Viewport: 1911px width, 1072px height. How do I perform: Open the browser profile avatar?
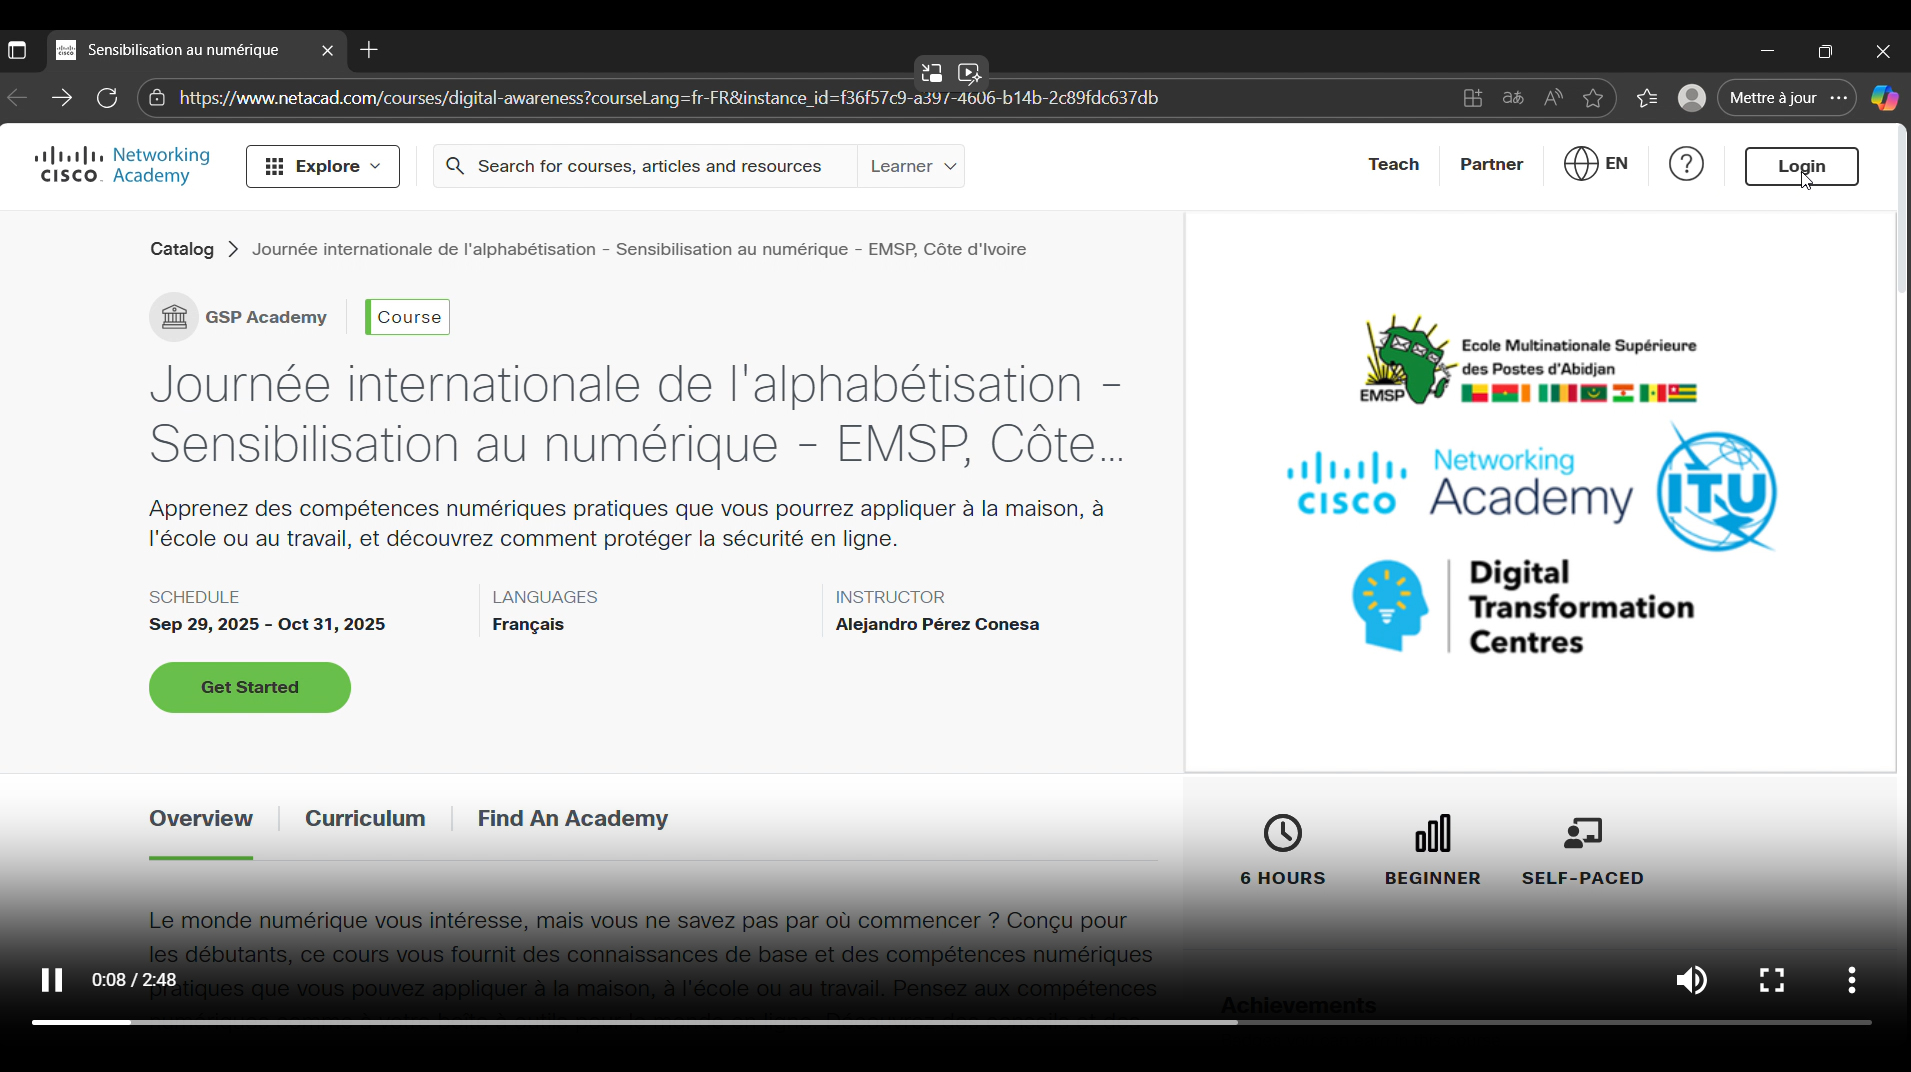(1691, 98)
